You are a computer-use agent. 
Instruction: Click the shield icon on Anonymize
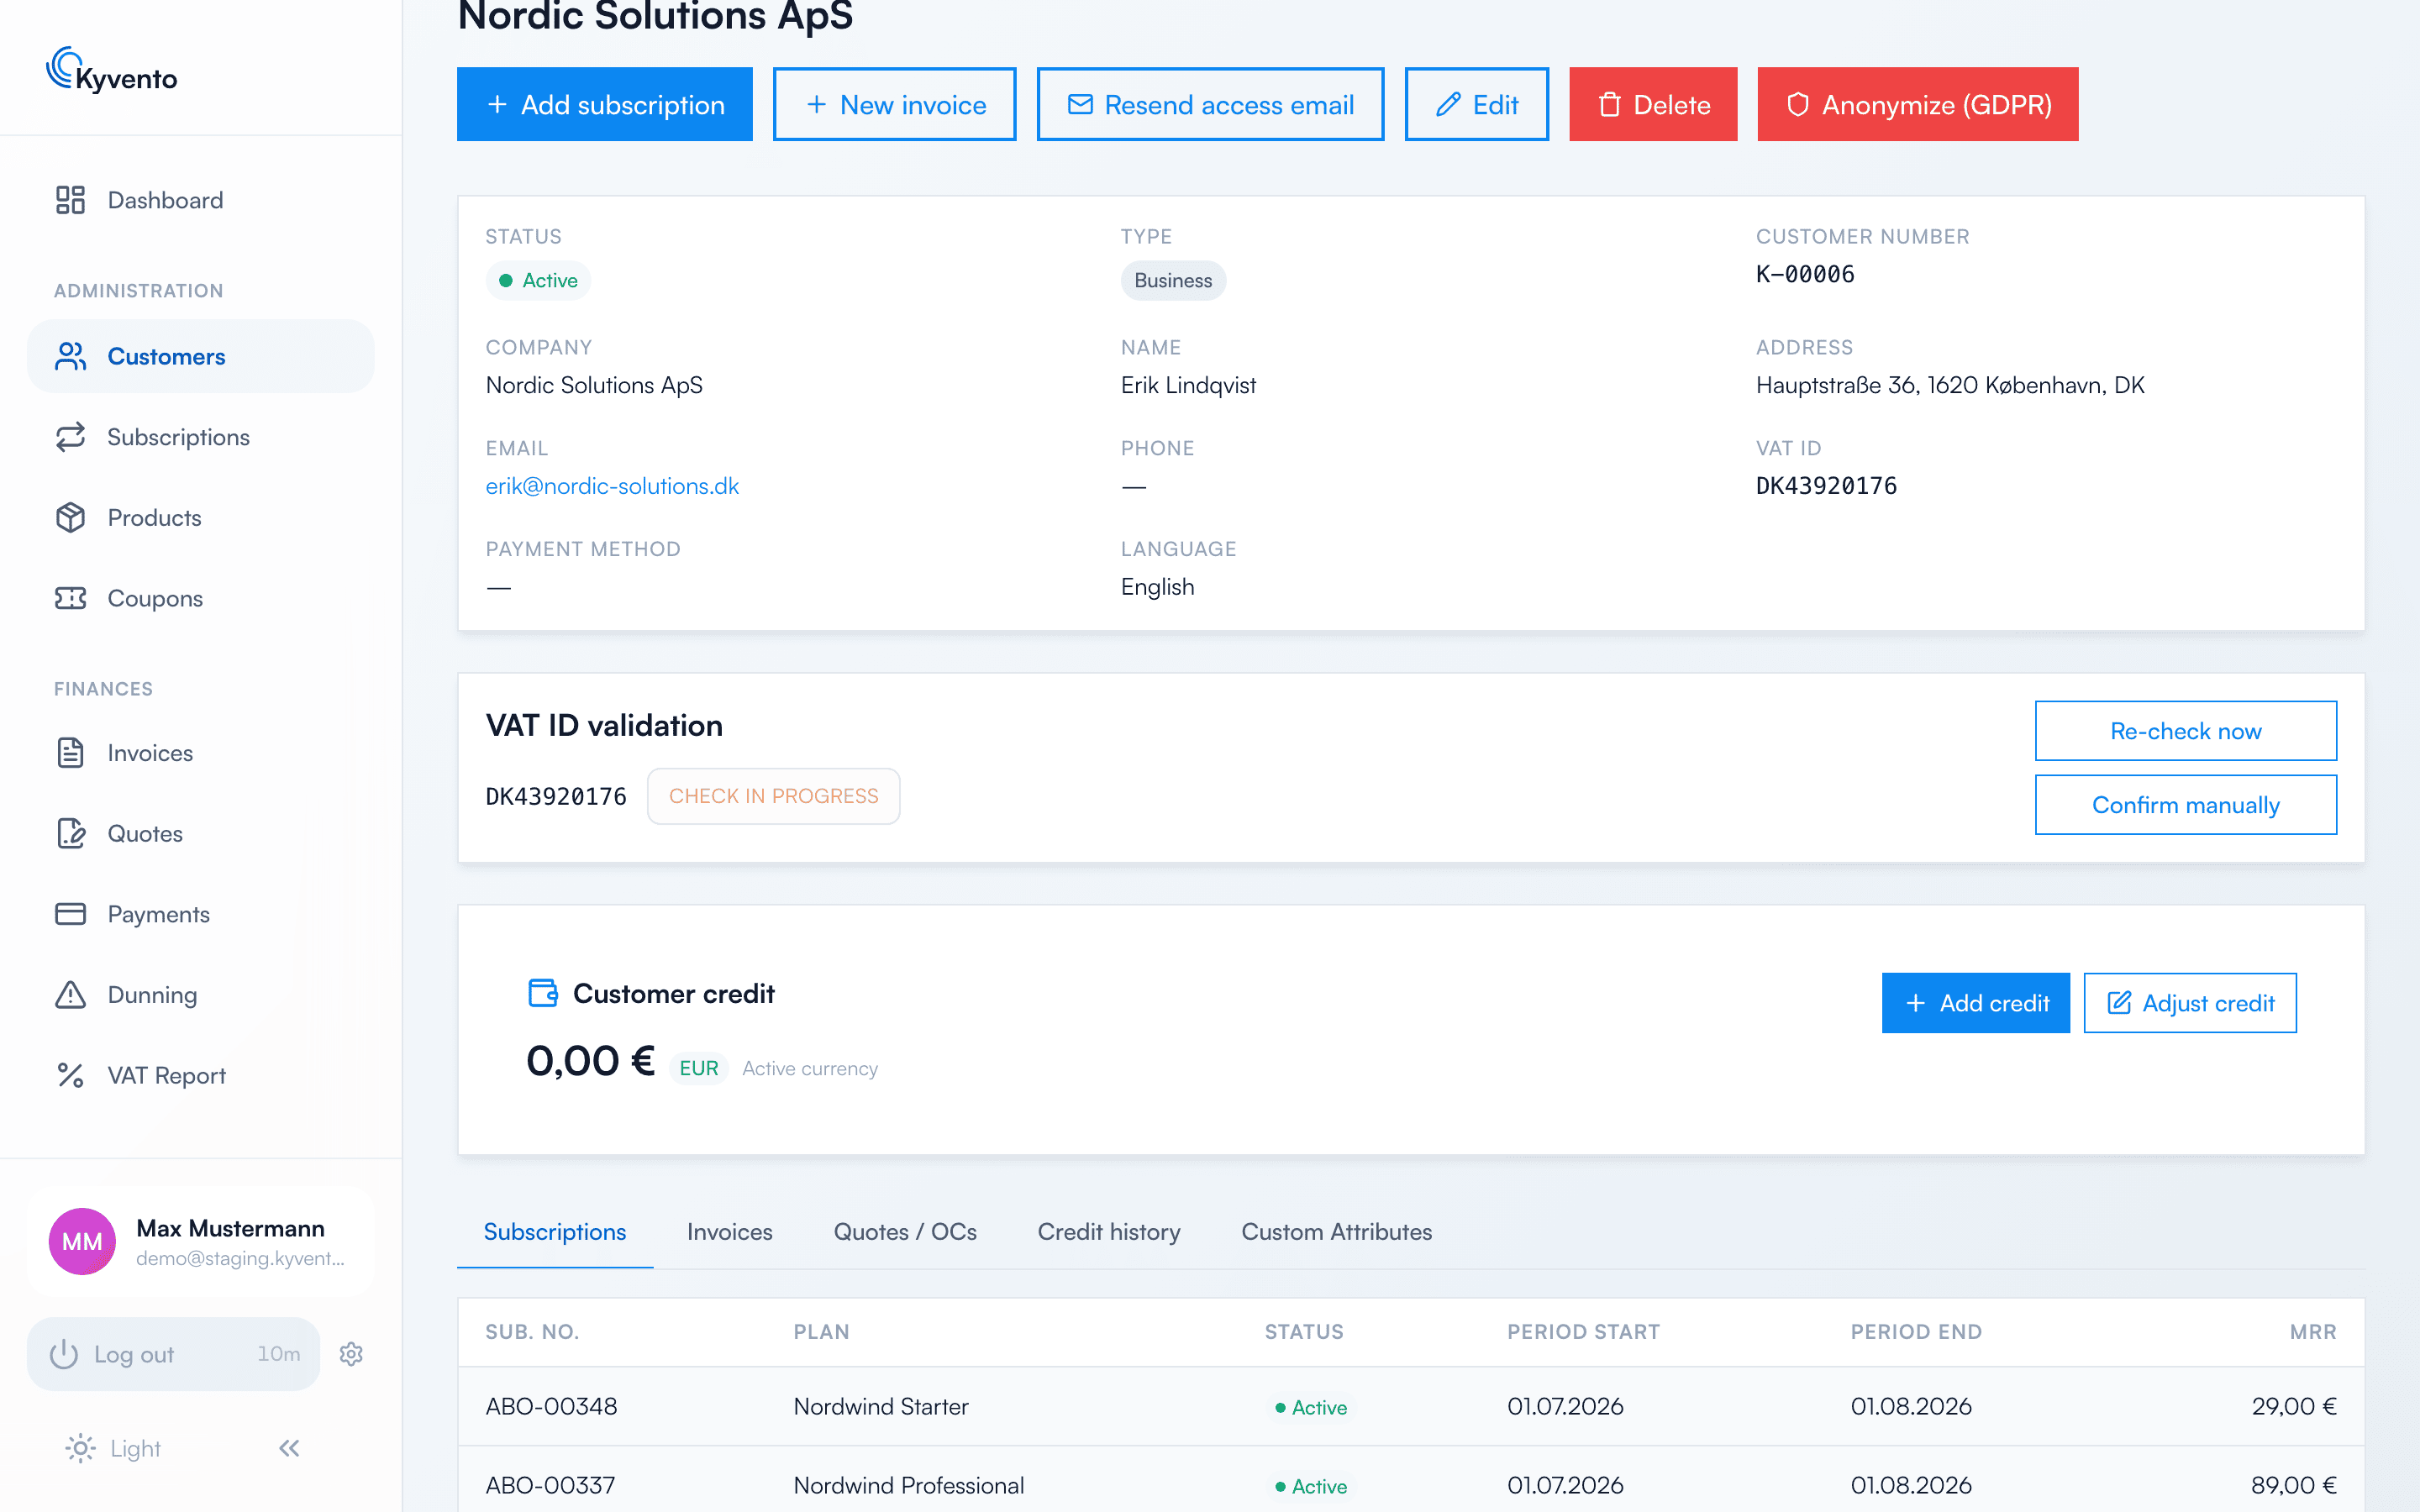point(1797,104)
